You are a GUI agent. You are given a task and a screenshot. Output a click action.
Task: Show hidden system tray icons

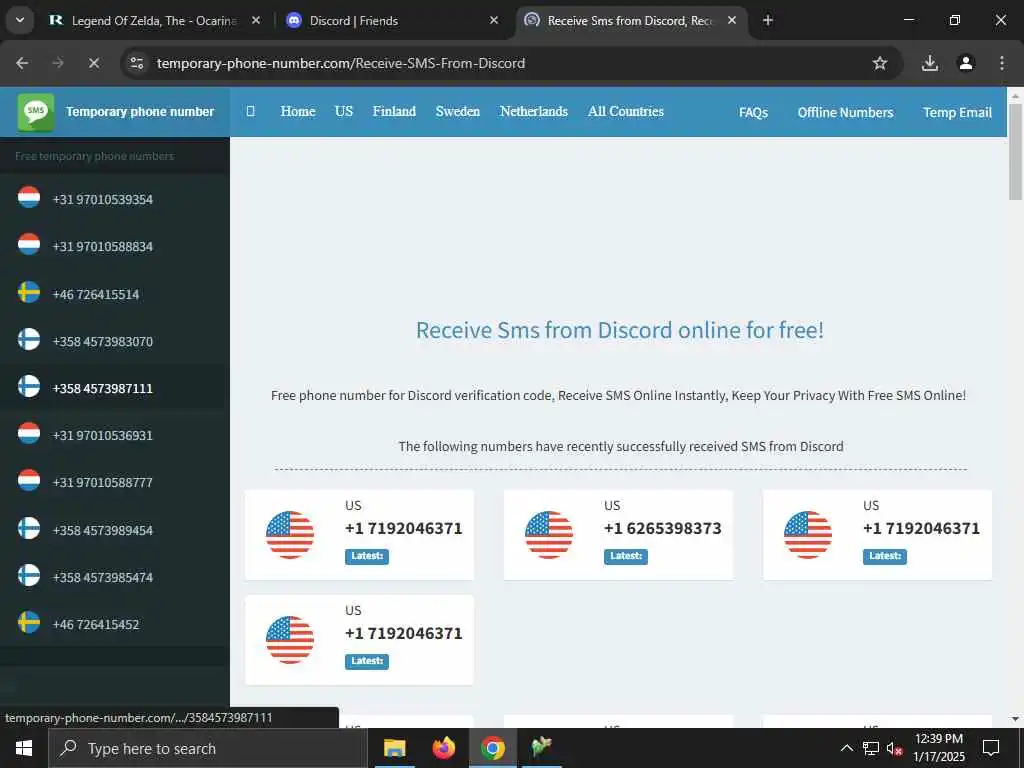click(x=846, y=748)
